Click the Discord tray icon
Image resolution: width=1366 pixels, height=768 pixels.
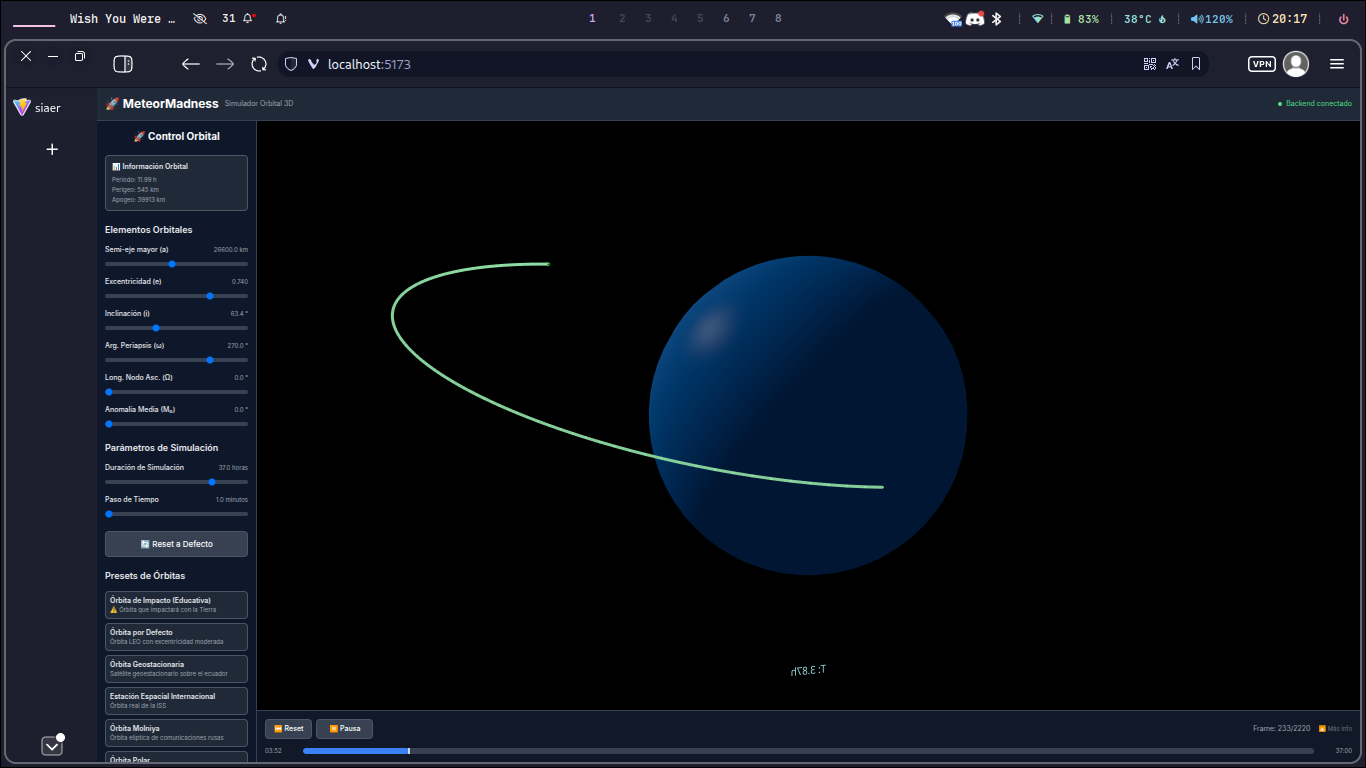(975, 19)
